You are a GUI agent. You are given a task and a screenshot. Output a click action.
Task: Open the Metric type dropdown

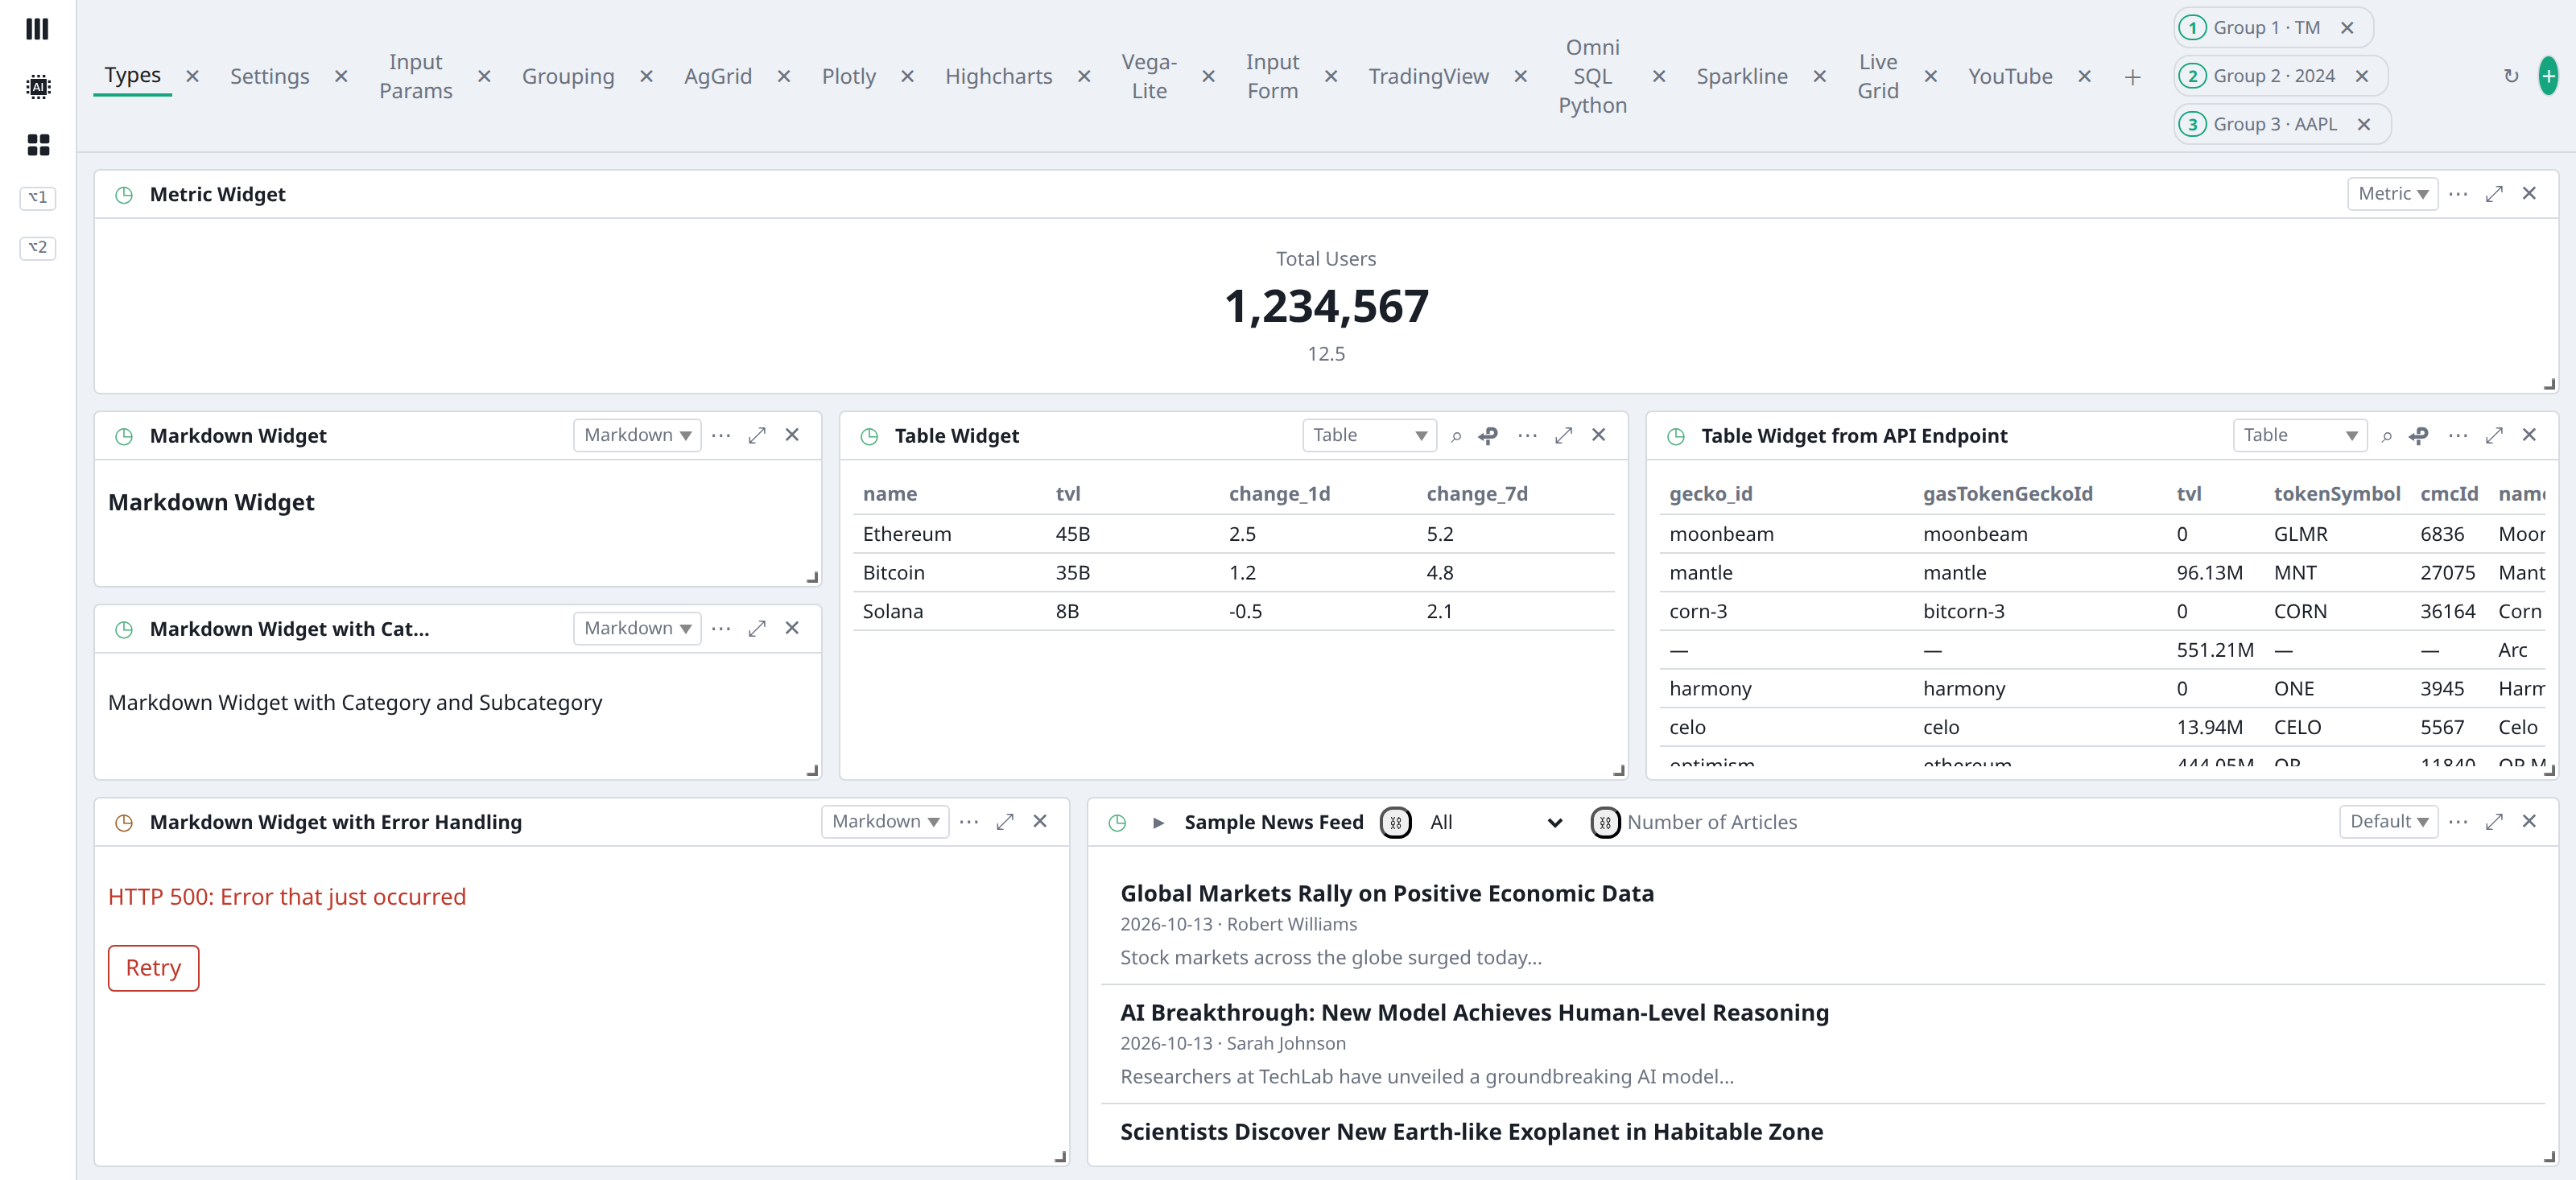point(2392,194)
